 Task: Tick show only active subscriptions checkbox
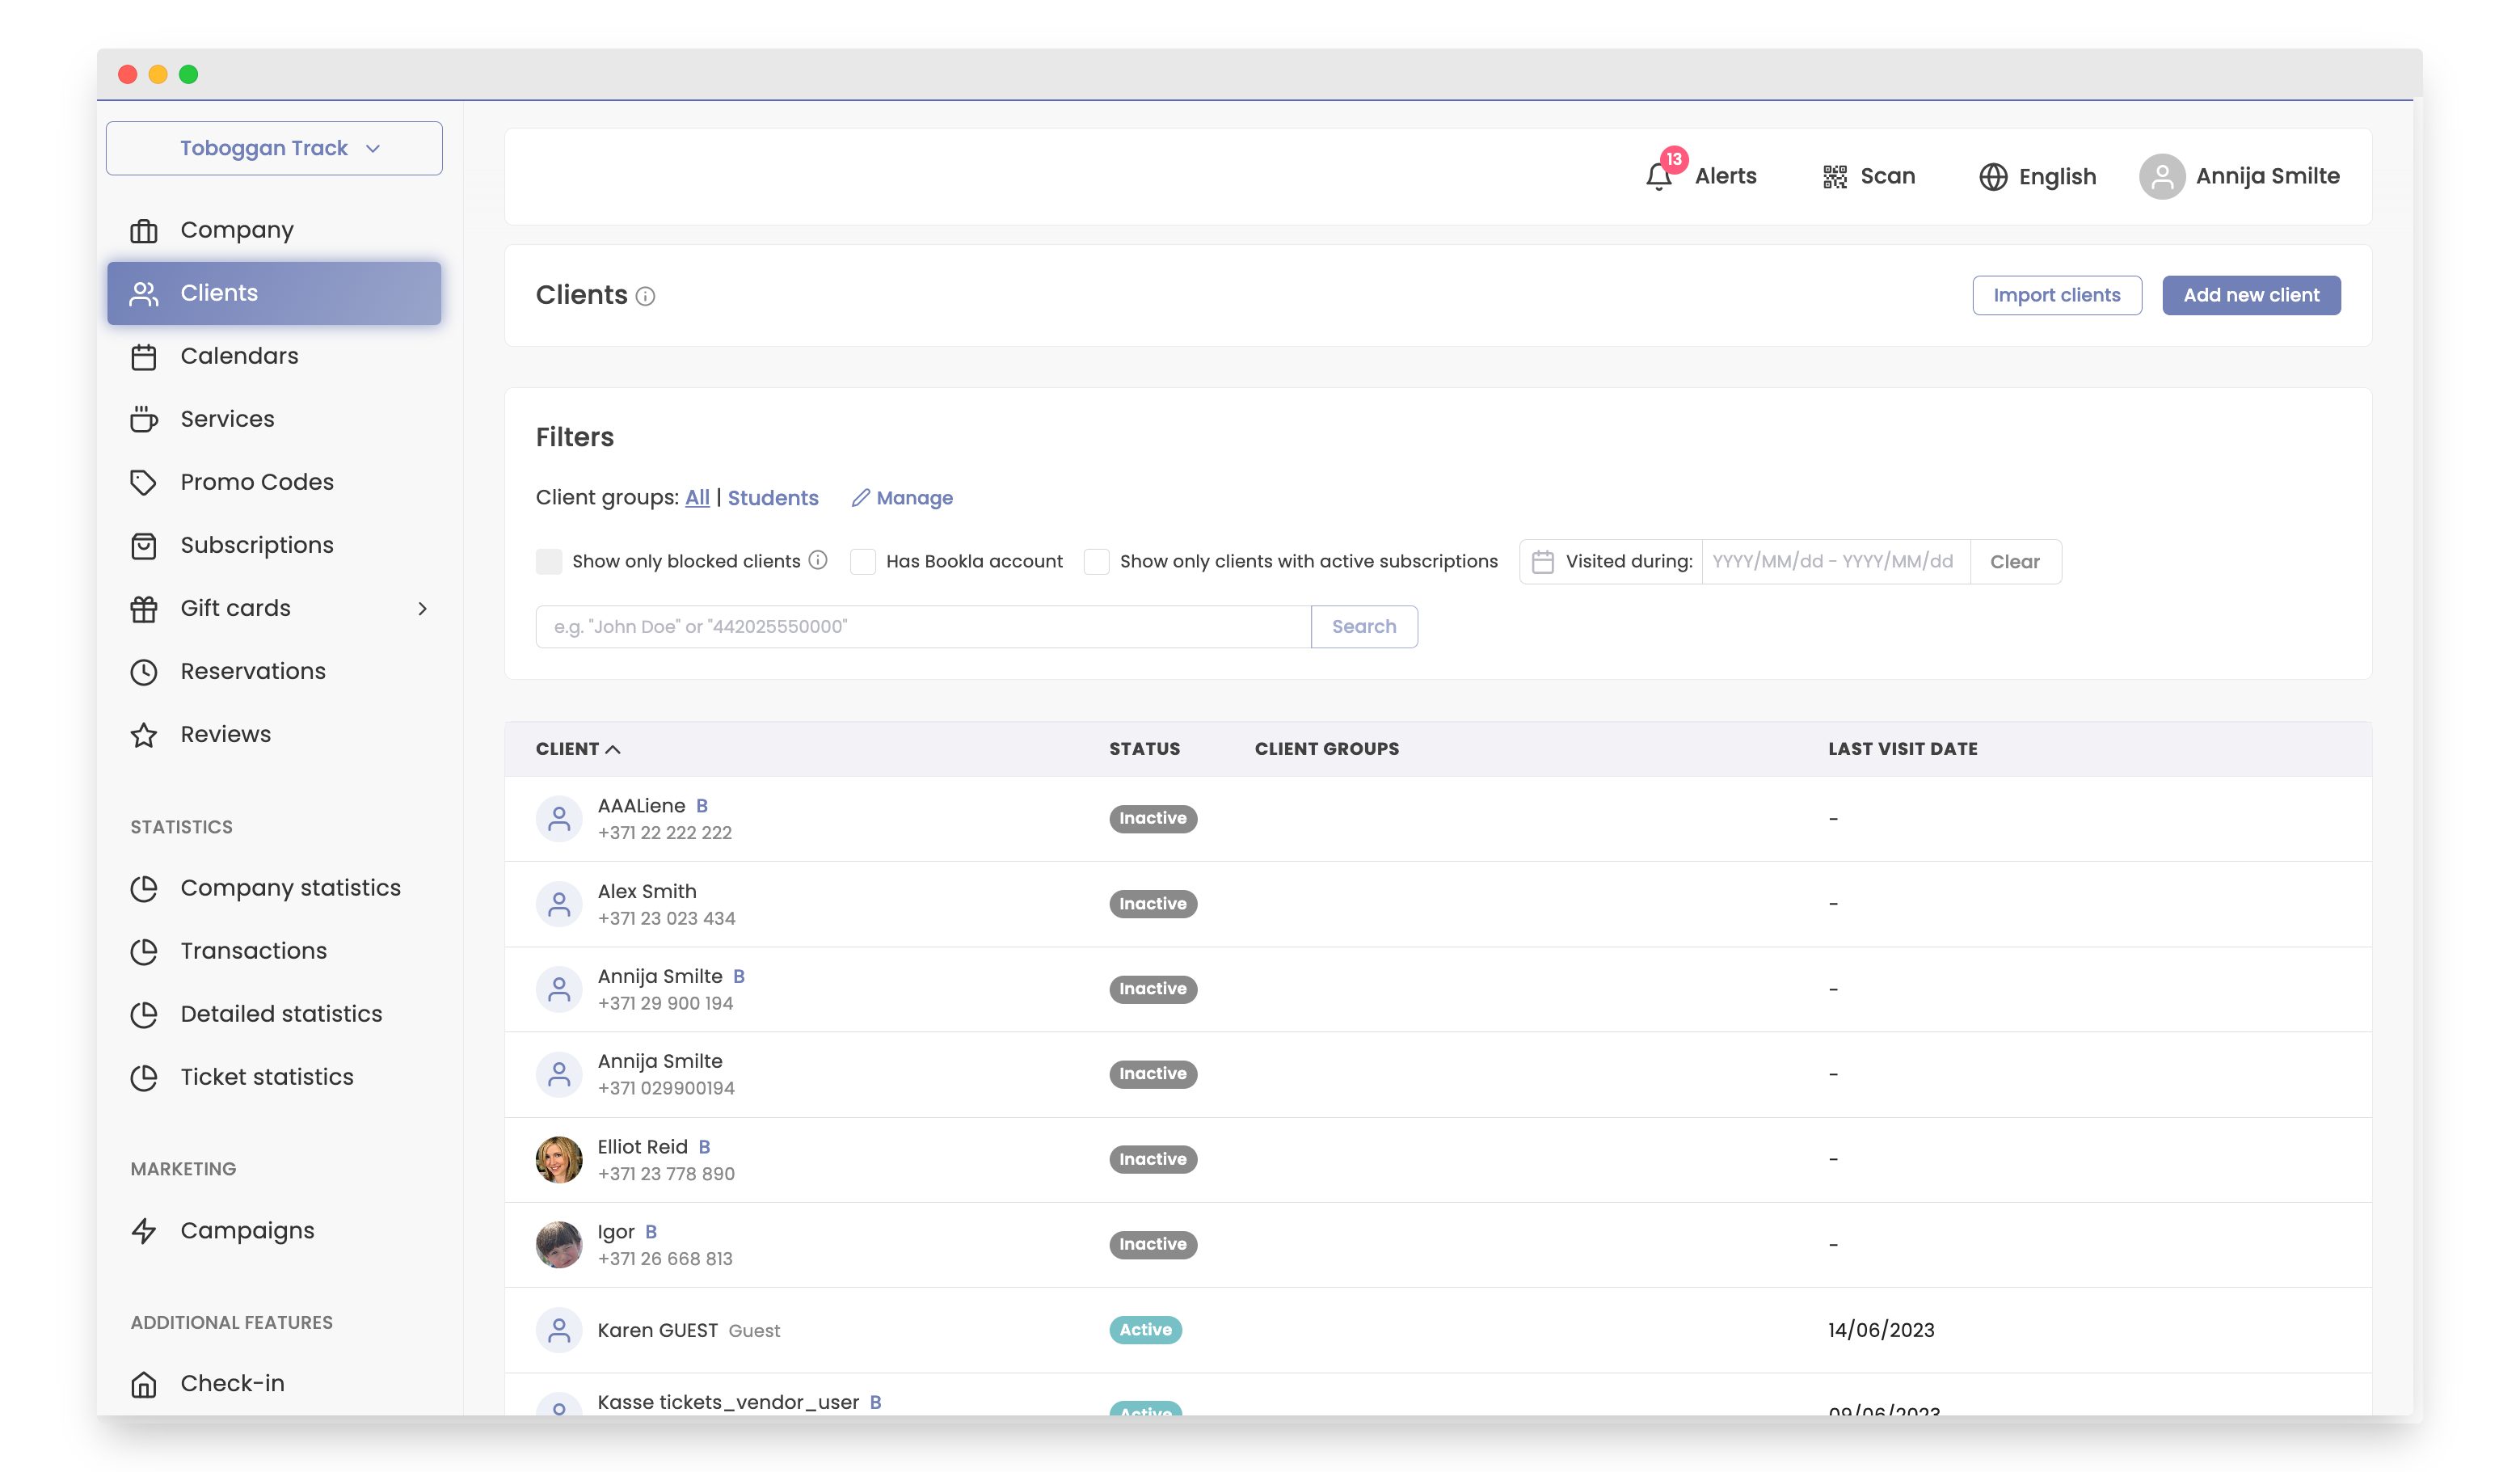pyautogui.click(x=1097, y=562)
